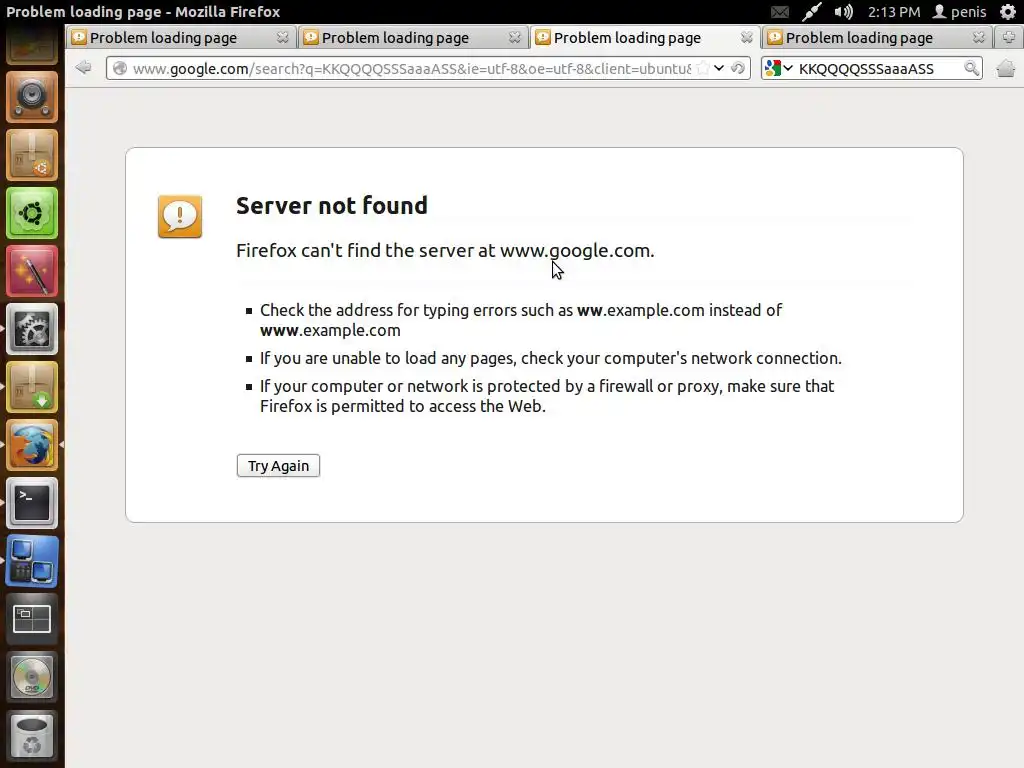Click the site identity globe icon
1024x768 pixels.
pos(120,68)
